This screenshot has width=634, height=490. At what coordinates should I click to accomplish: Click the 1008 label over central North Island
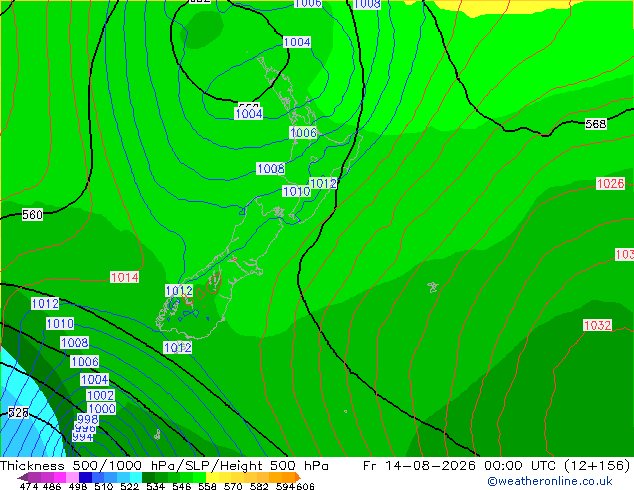[271, 168]
